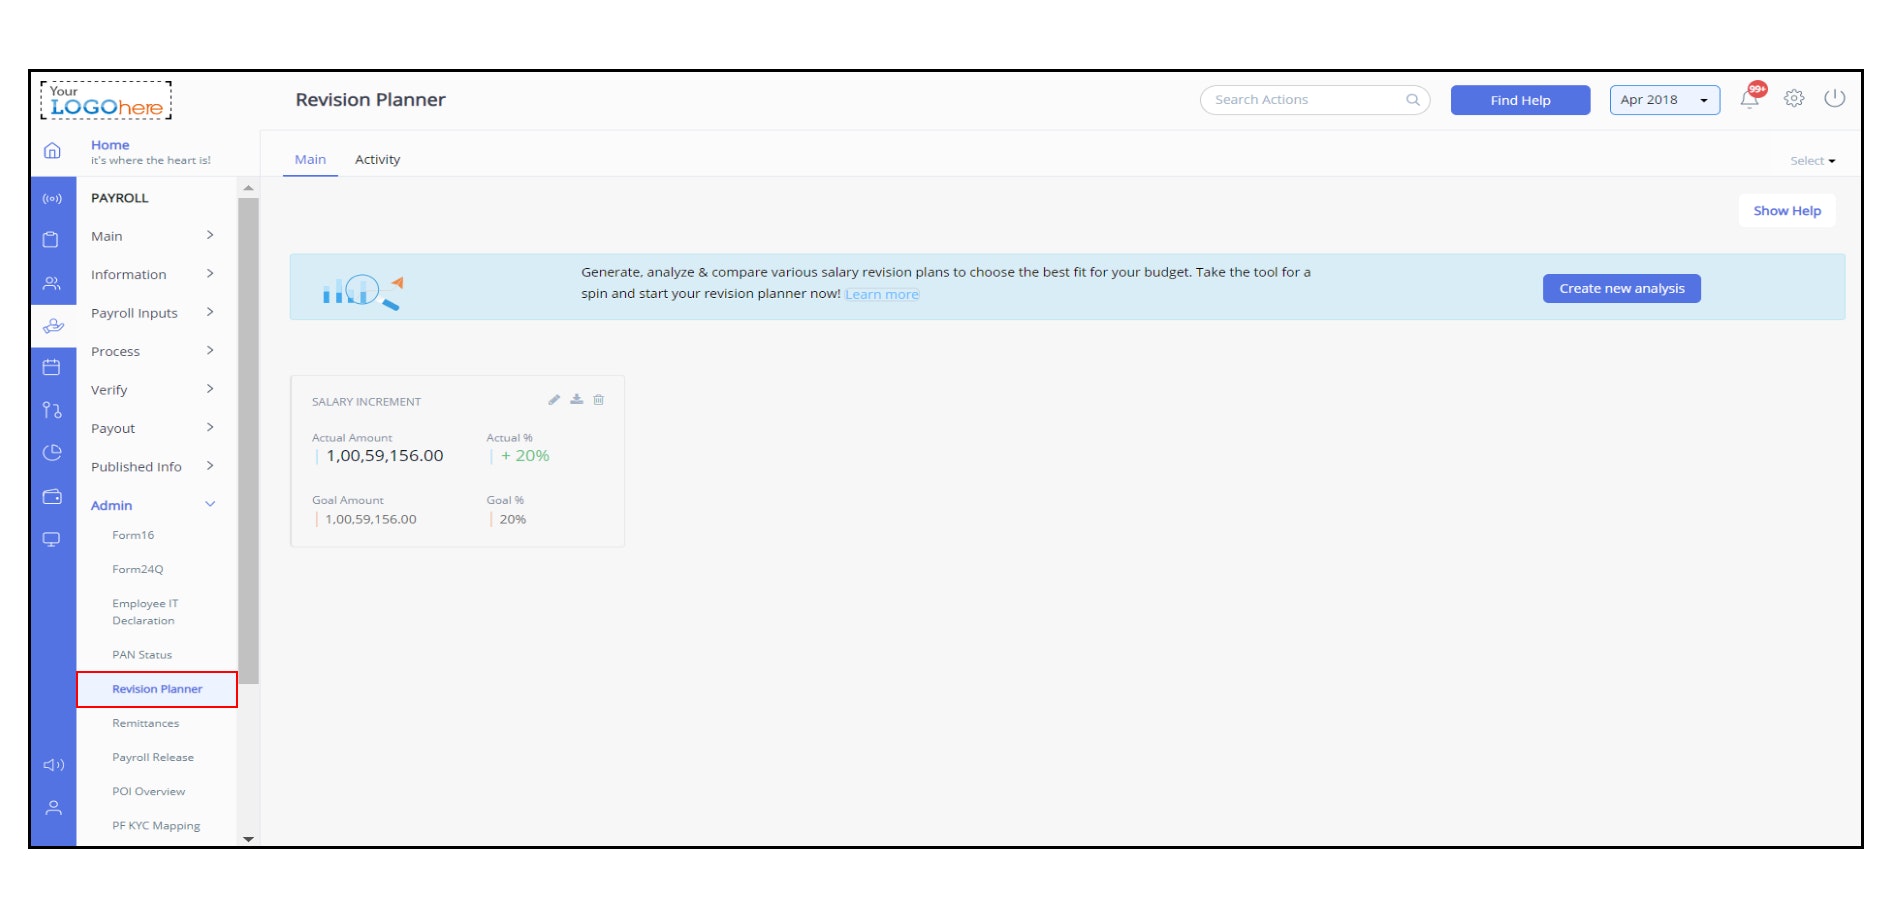
Task: Click Create new analysis button
Action: tap(1622, 288)
